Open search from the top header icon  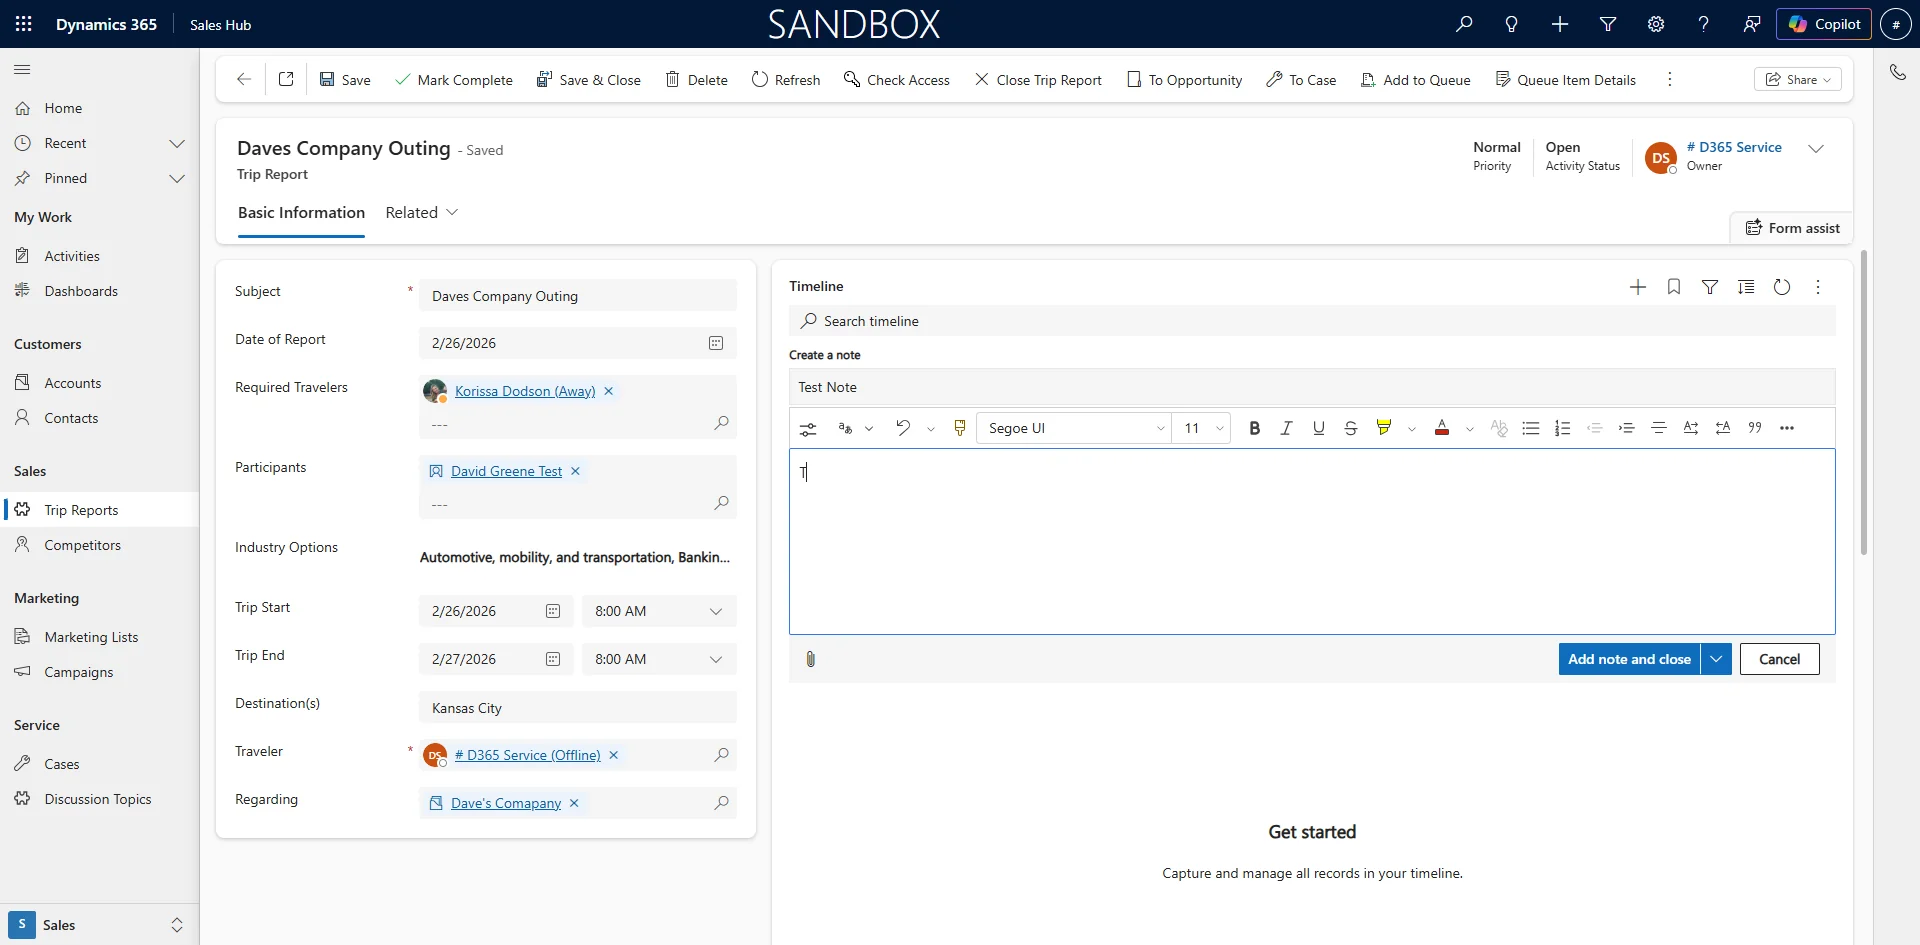pos(1464,24)
